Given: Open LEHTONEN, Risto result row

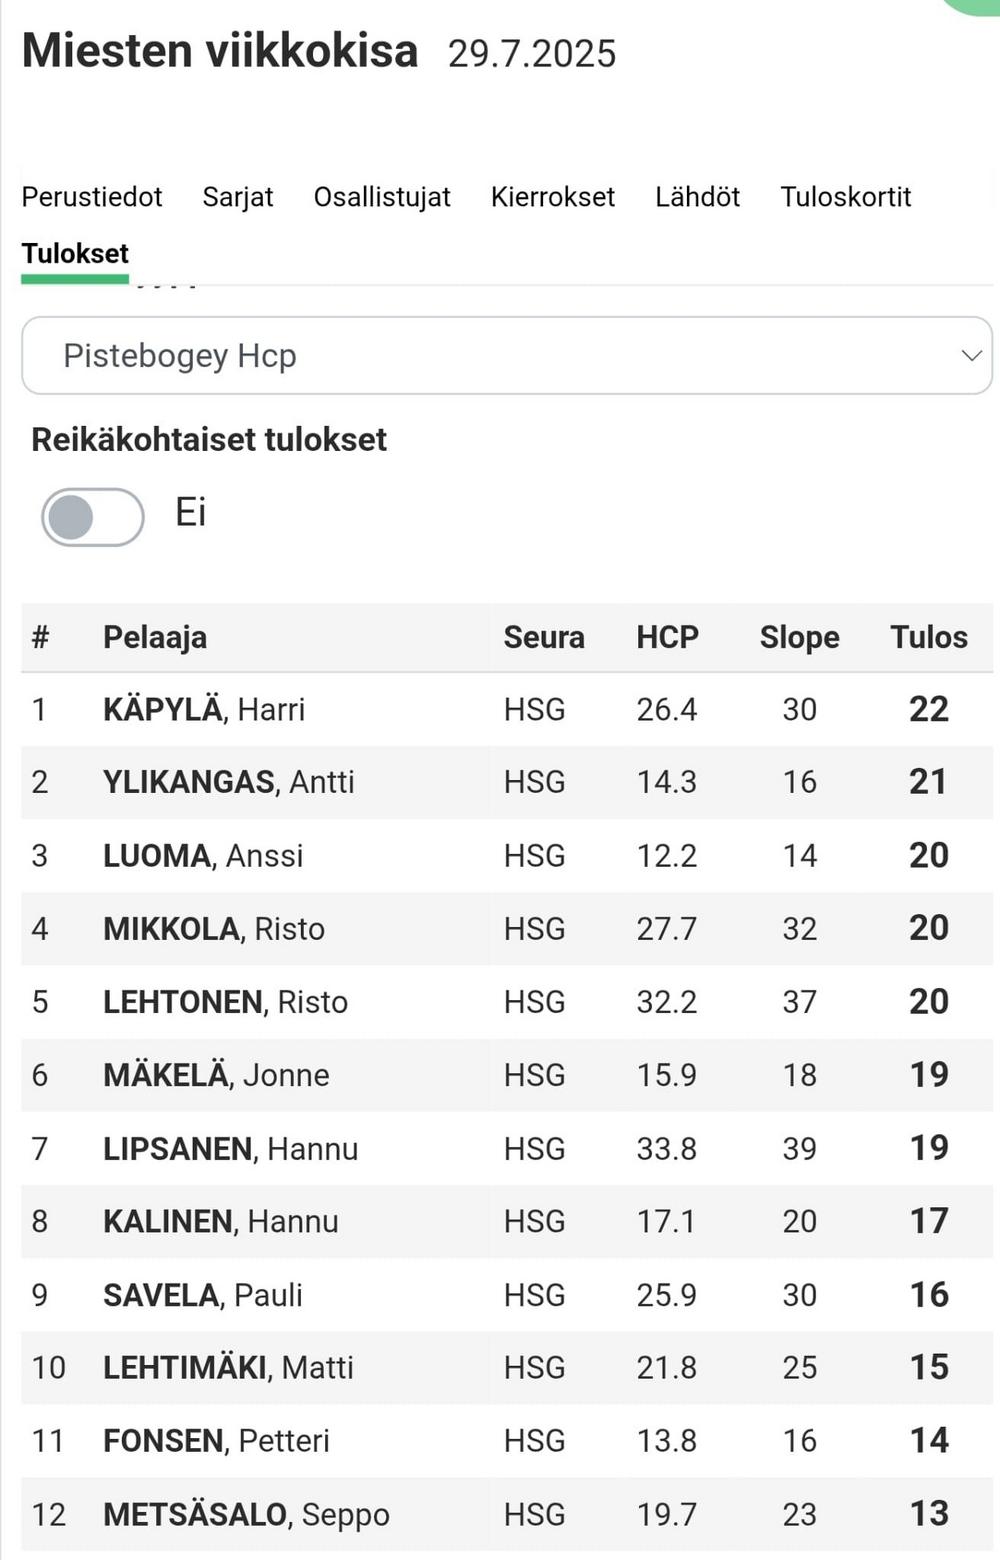Looking at the screenshot, I should 507,1001.
